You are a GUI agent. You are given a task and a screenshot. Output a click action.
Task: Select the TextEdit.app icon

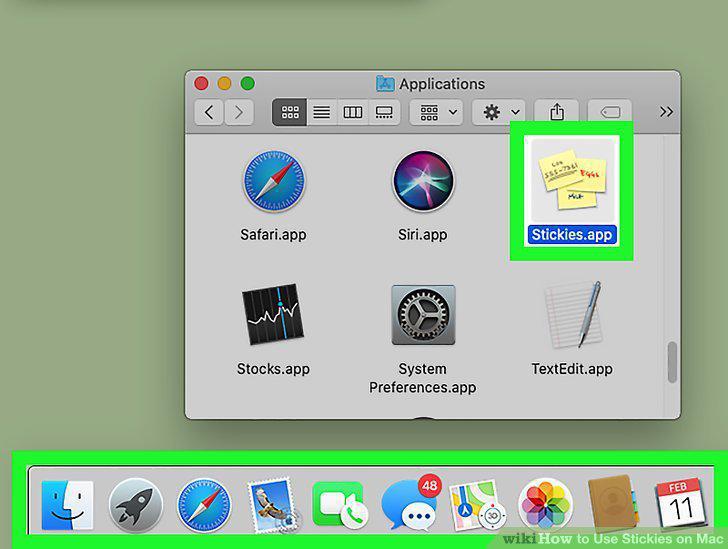[x=574, y=314]
